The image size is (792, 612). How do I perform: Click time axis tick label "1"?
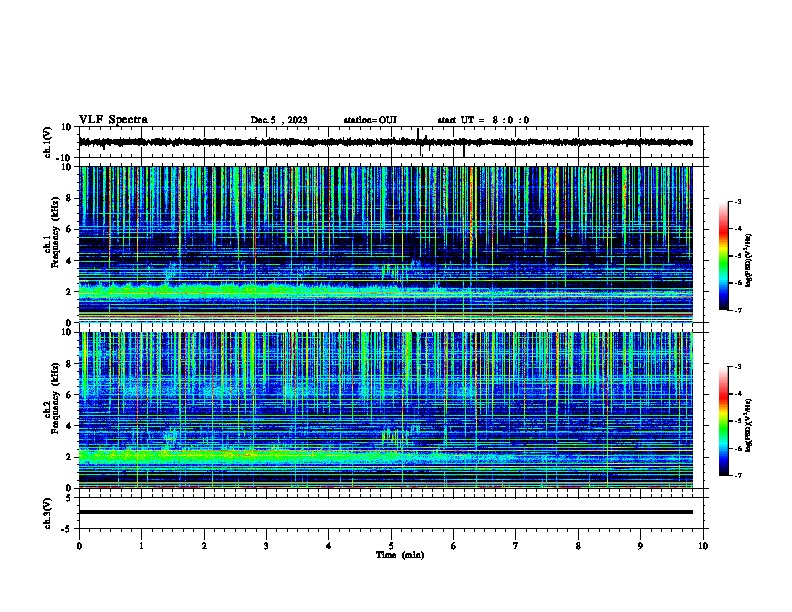pos(141,546)
